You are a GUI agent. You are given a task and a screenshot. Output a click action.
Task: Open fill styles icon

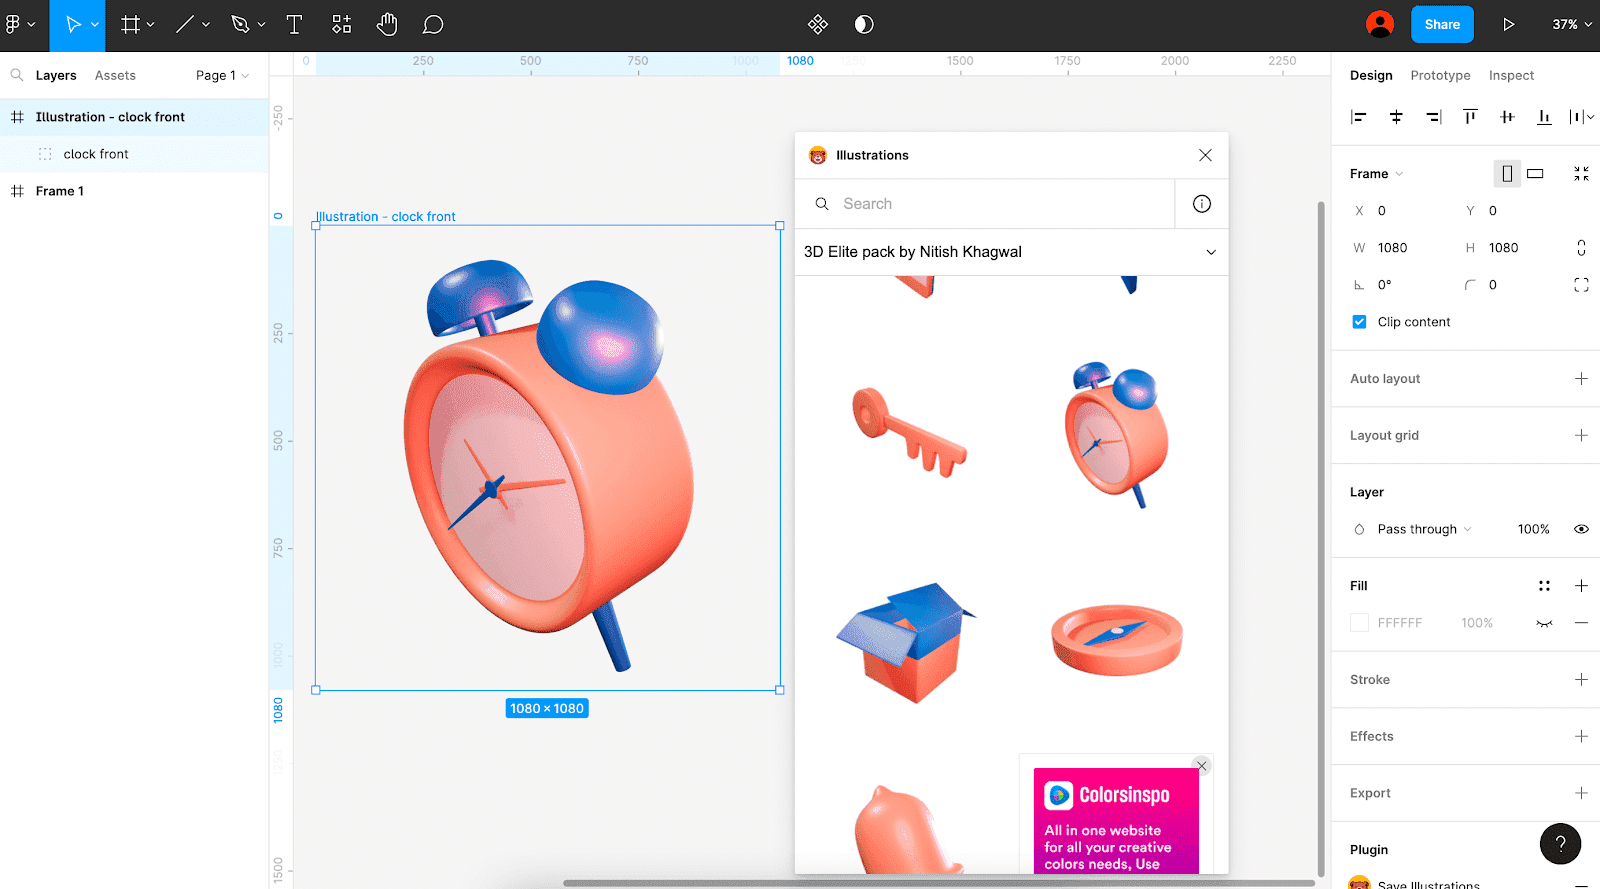(1544, 586)
